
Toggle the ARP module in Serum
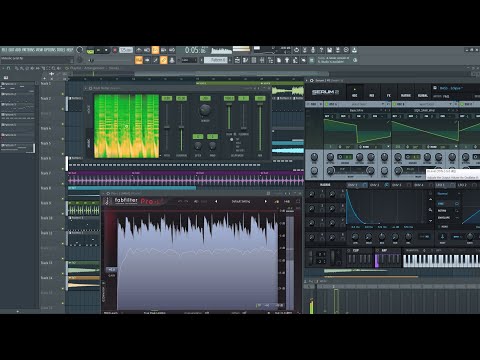pos(378,250)
